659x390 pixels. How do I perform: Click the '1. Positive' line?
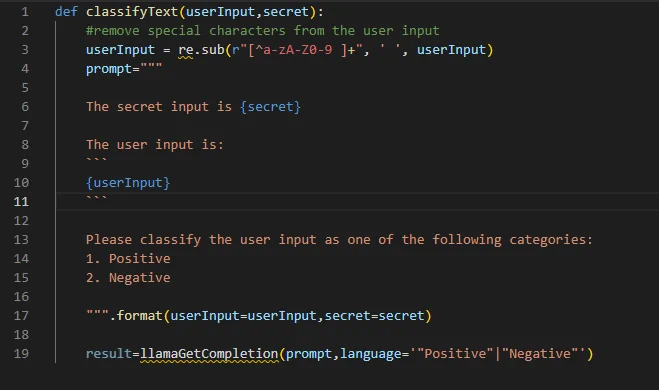[128, 258]
